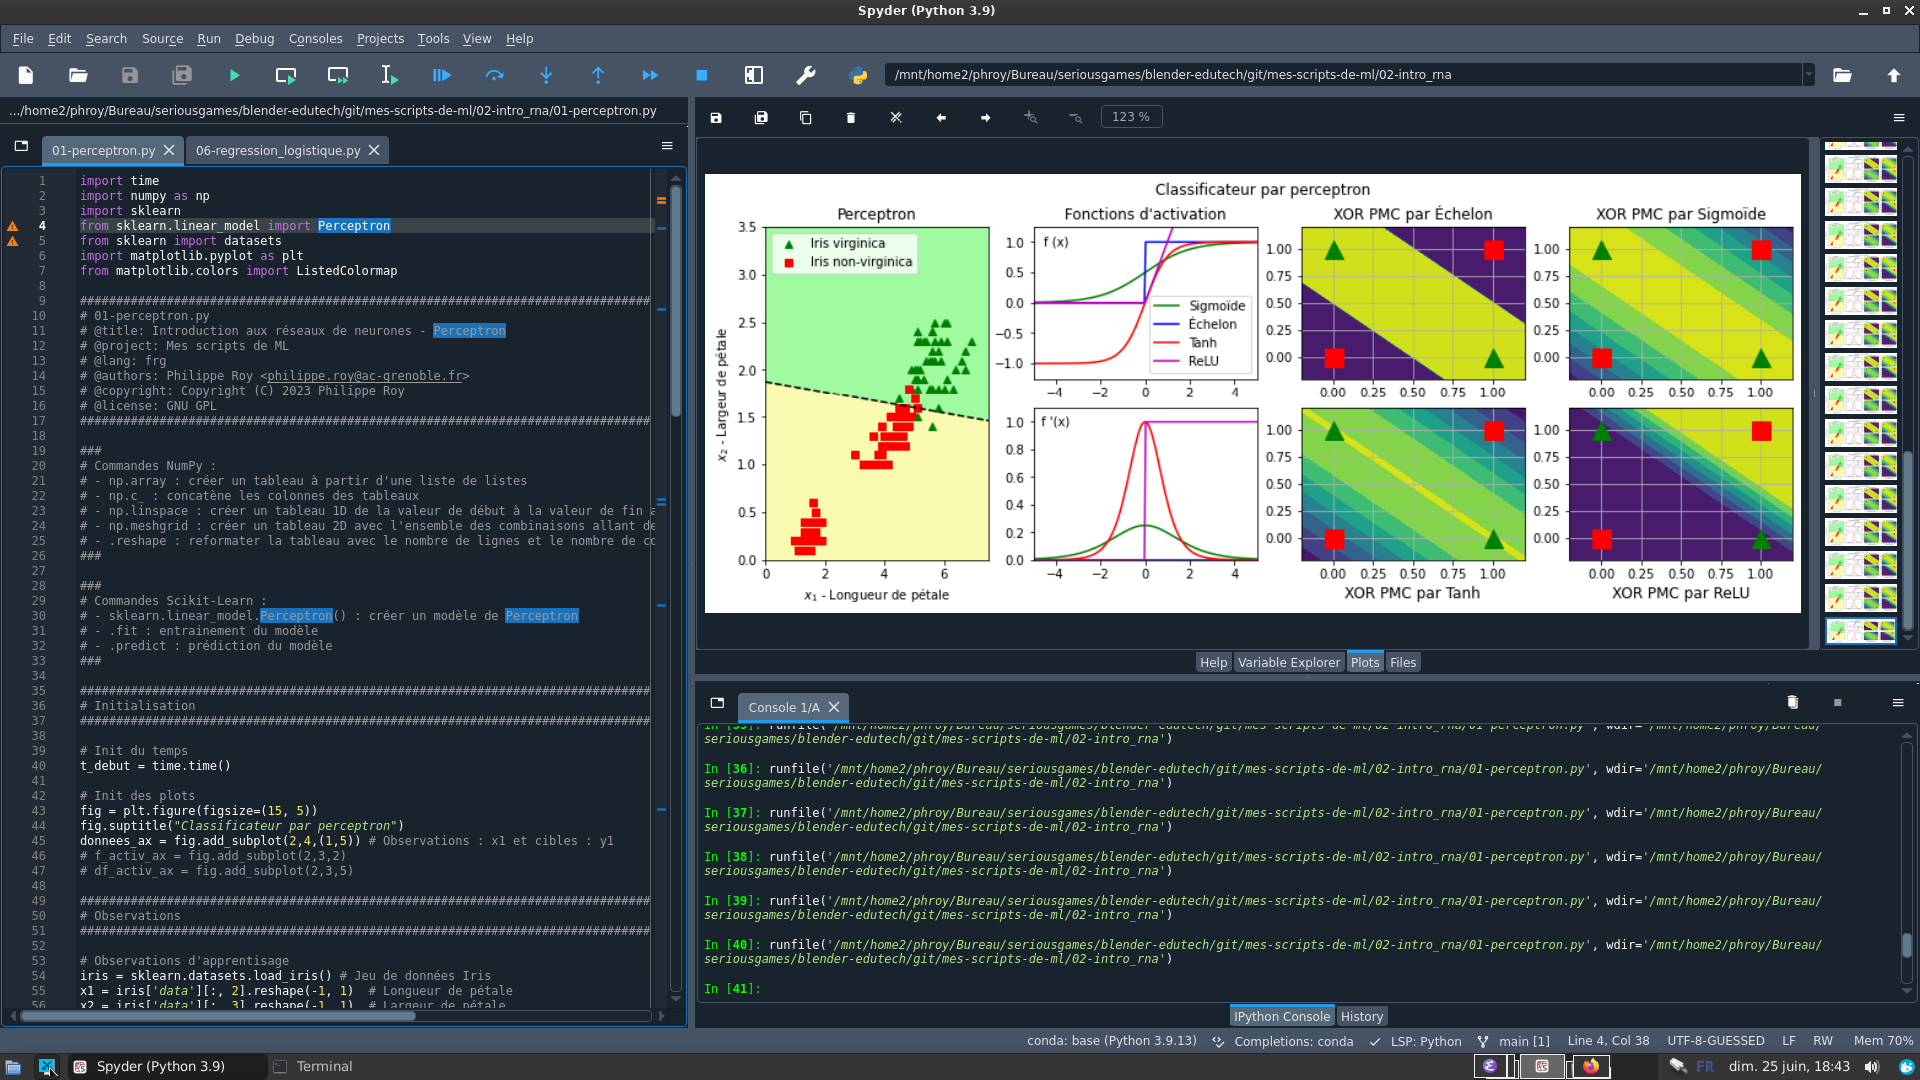
Task: Click the volume icon in system tray
Action: 1872,1066
